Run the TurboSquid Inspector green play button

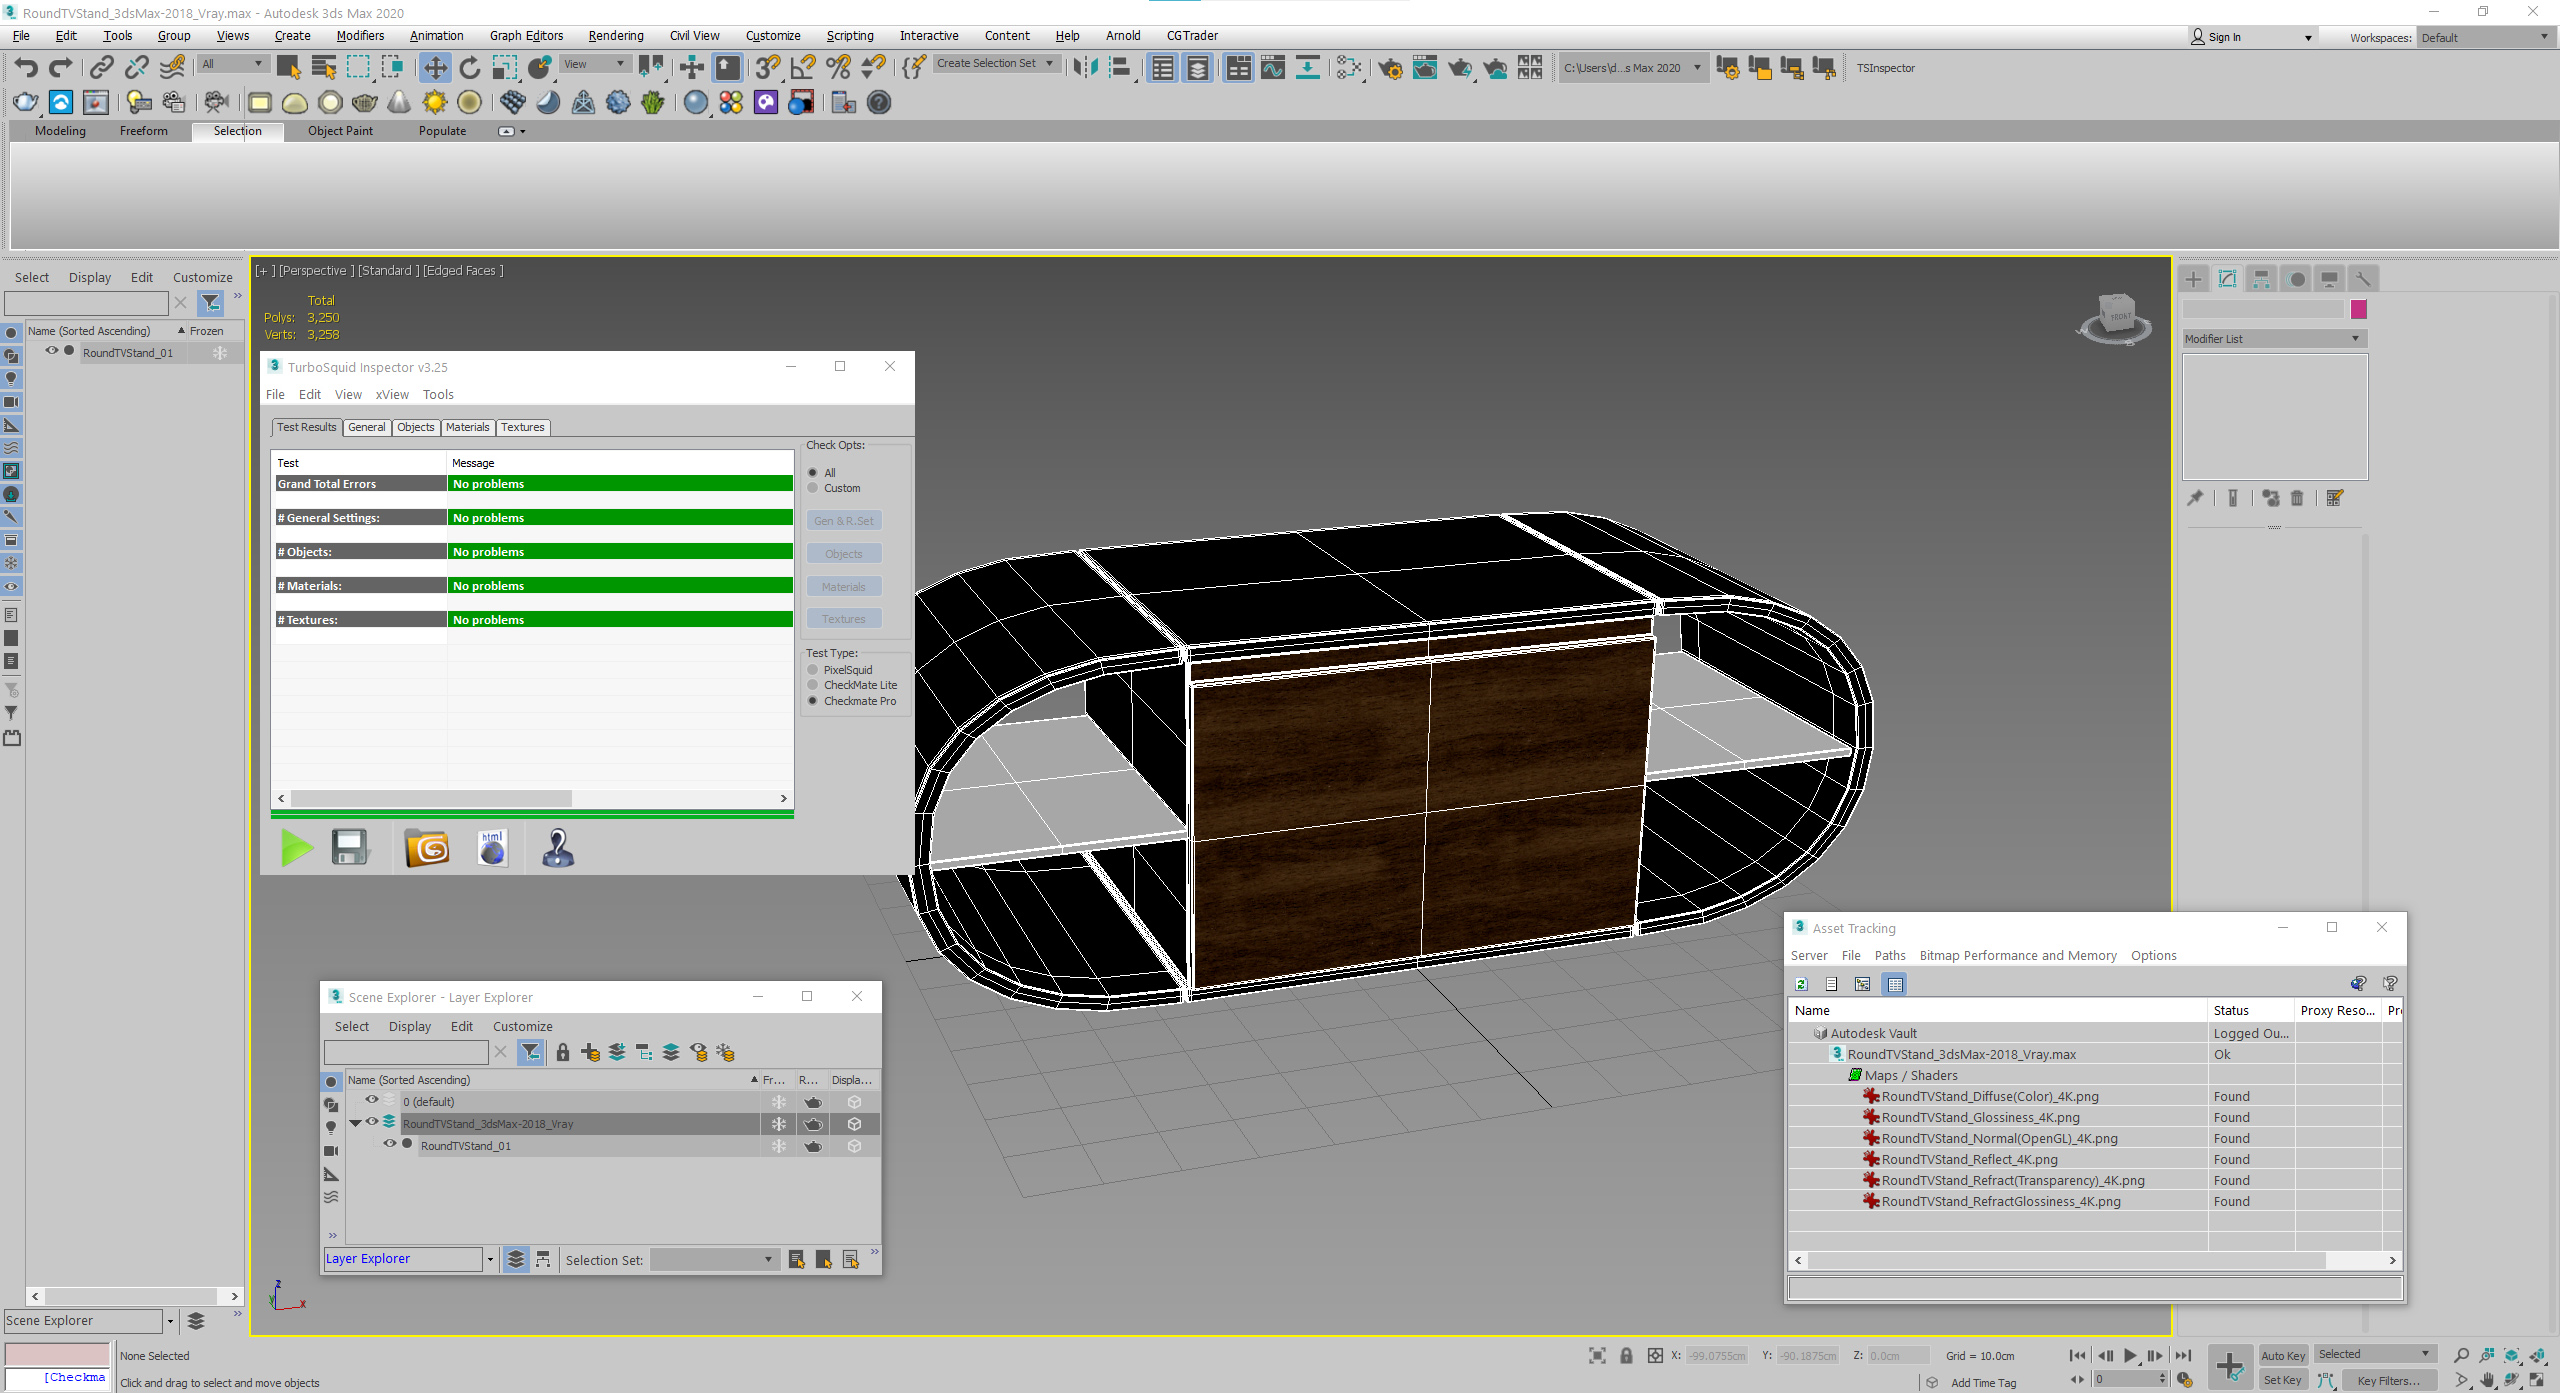coord(297,848)
